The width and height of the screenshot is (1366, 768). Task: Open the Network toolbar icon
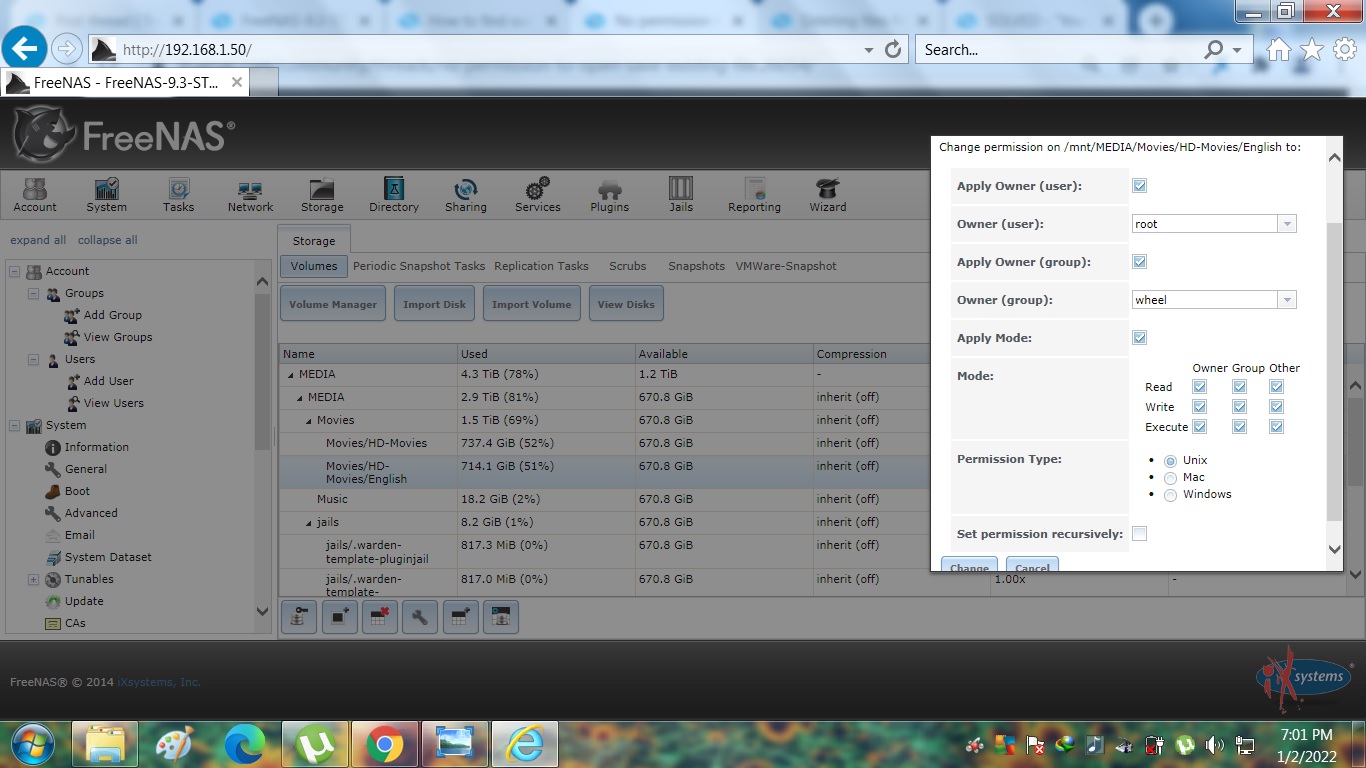pos(250,195)
